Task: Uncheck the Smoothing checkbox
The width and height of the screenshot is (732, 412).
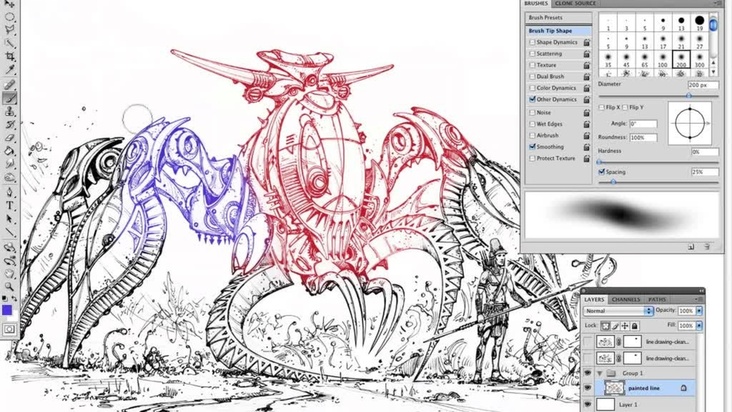Action: tap(532, 147)
